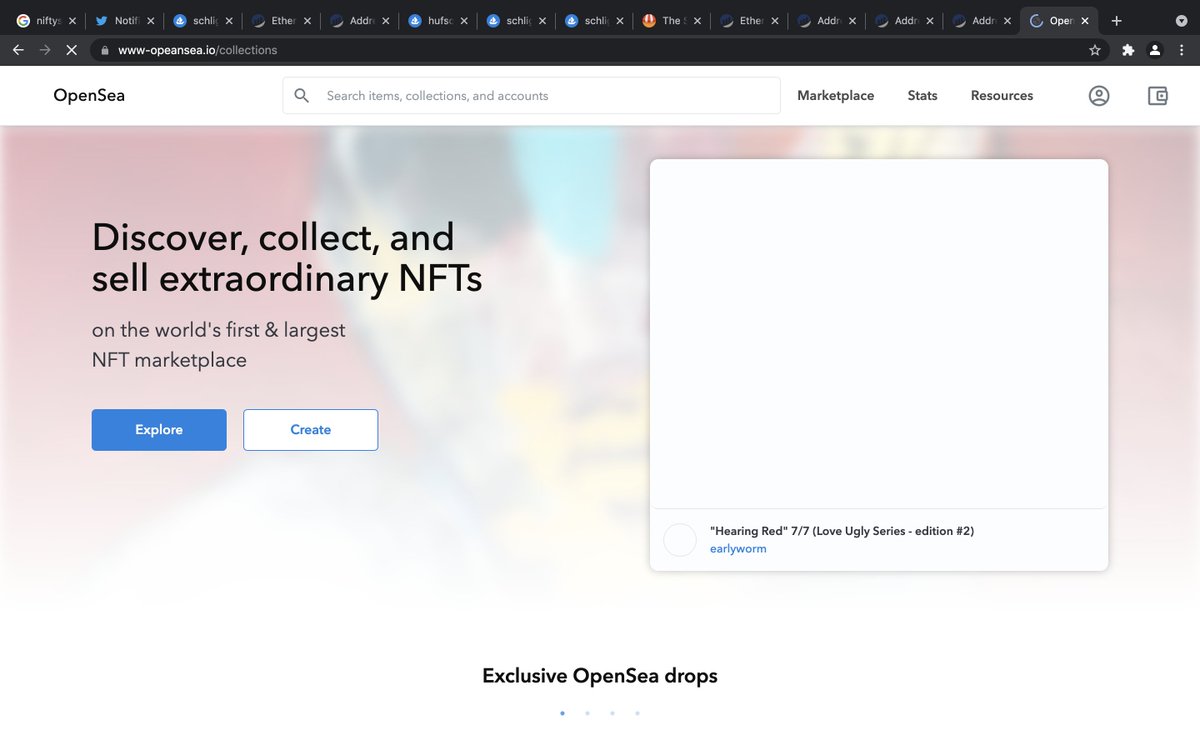1200x750 pixels.
Task: Select the active Open tab
Action: click(1058, 20)
